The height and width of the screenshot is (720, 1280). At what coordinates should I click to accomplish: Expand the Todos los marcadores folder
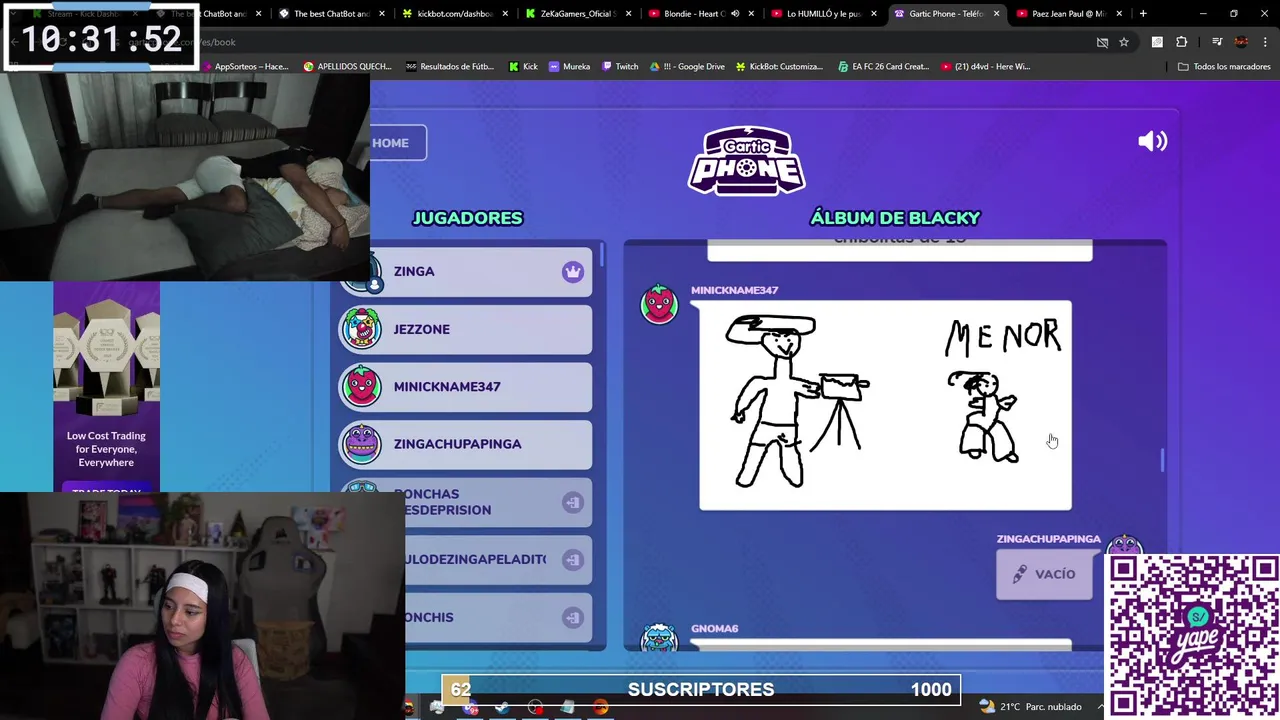click(1224, 67)
